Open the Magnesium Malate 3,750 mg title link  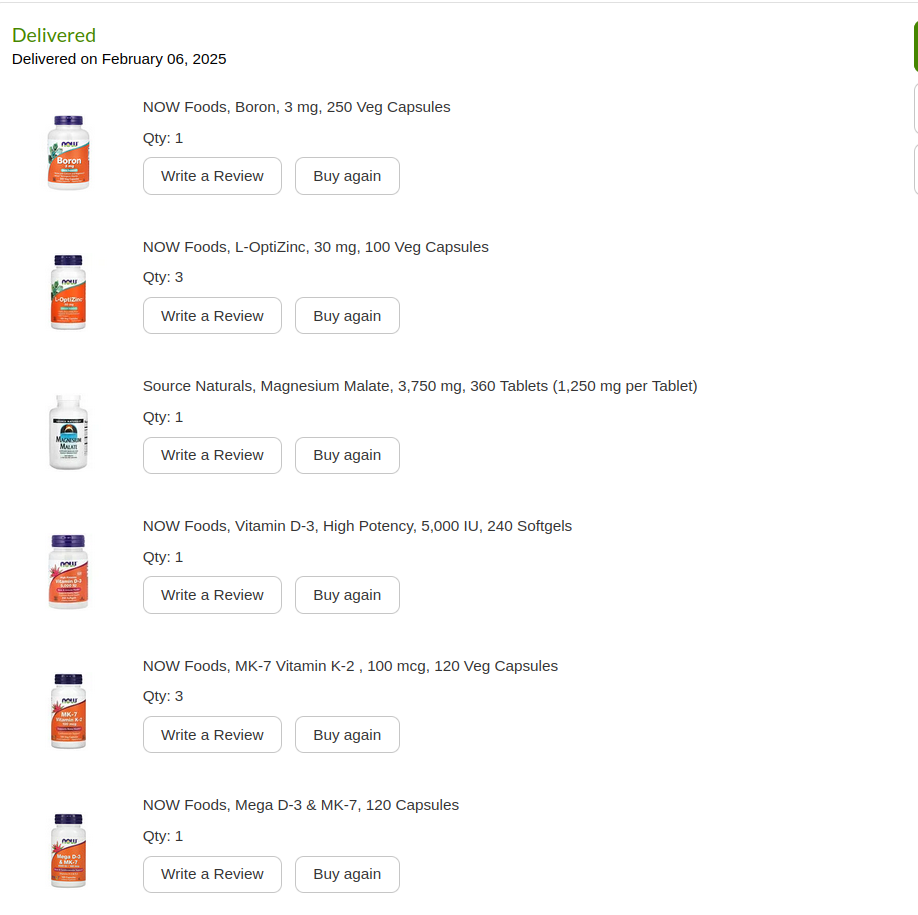point(420,386)
